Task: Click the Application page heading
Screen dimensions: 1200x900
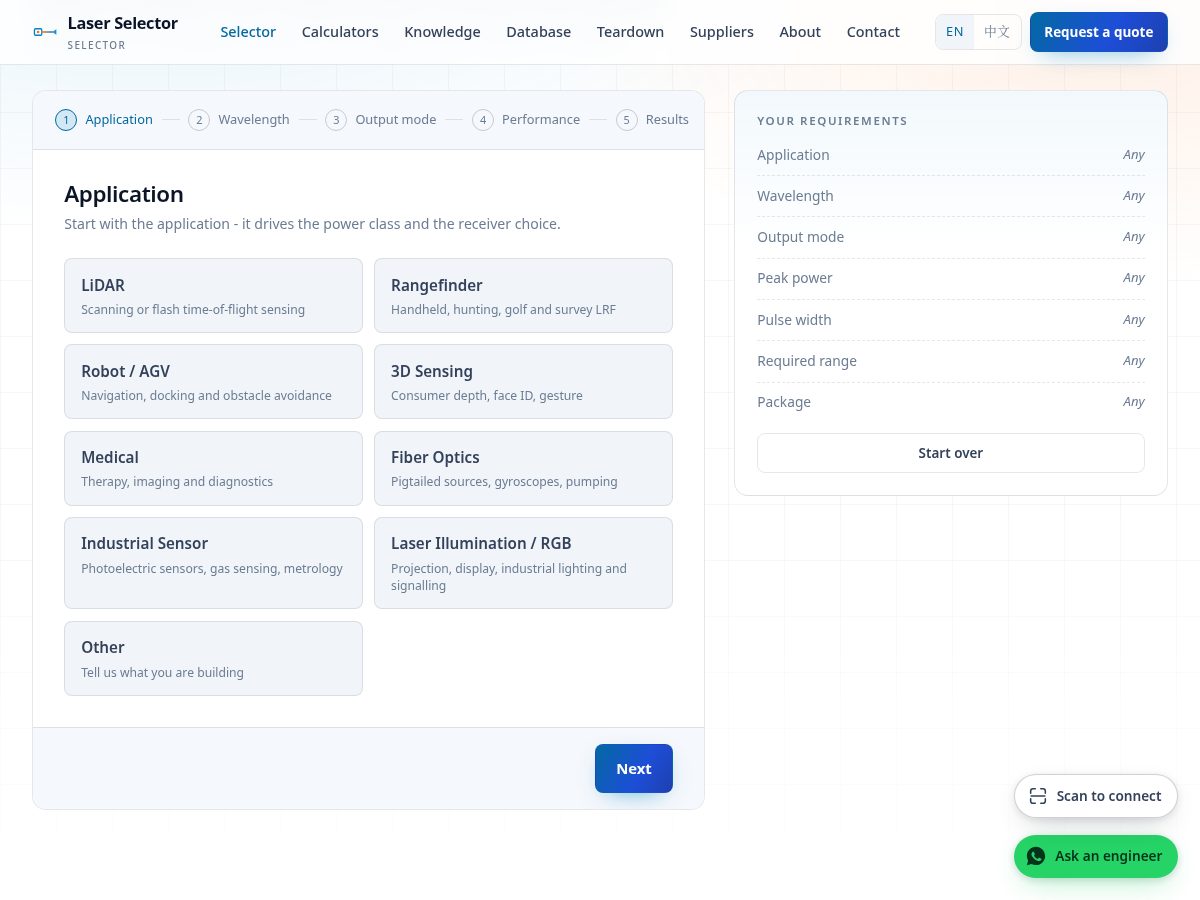Action: pyautogui.click(x=124, y=194)
